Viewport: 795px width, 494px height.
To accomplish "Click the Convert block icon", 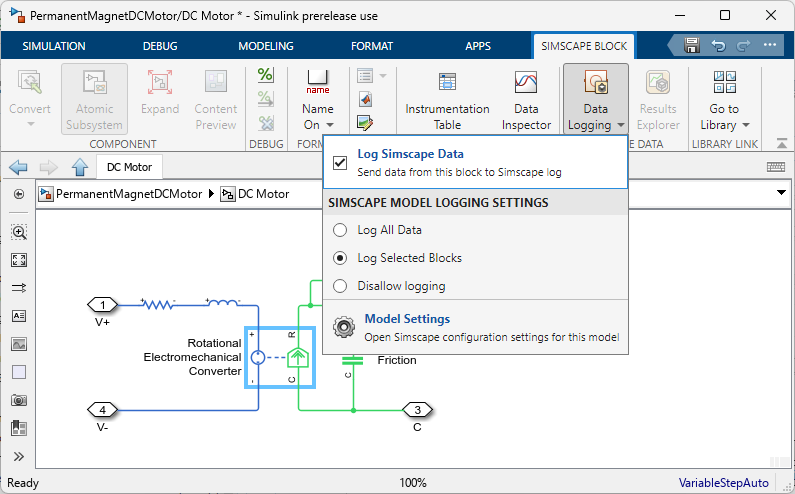I will click(x=30, y=83).
